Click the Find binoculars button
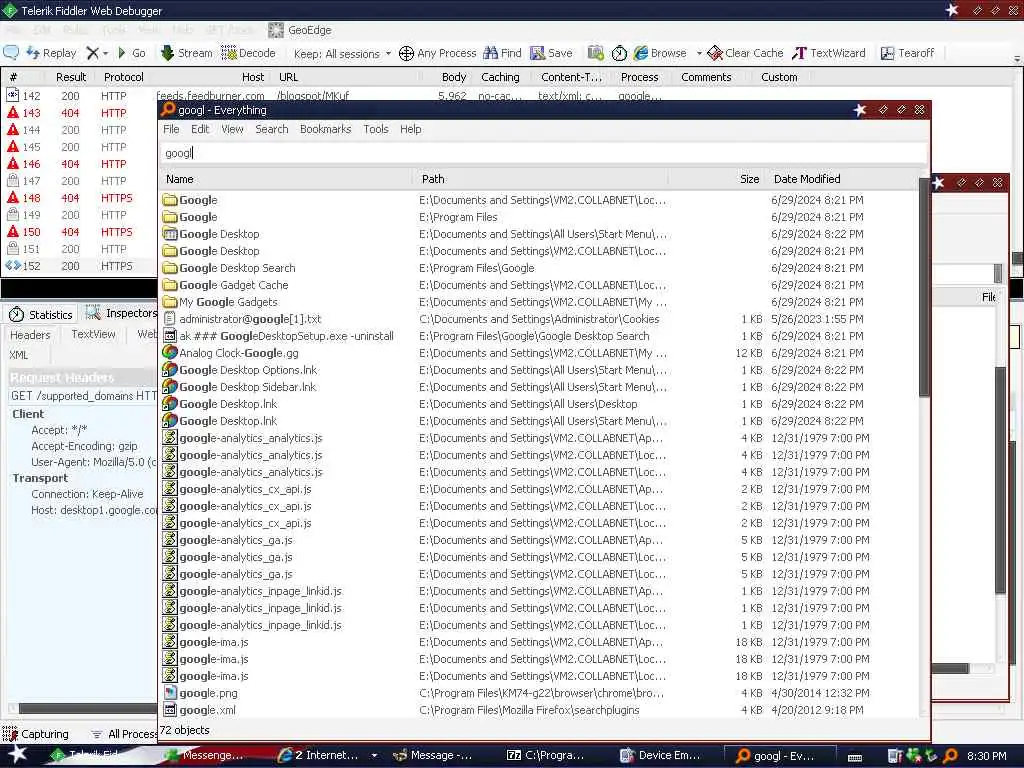The width and height of the screenshot is (1024, 768). coord(503,53)
